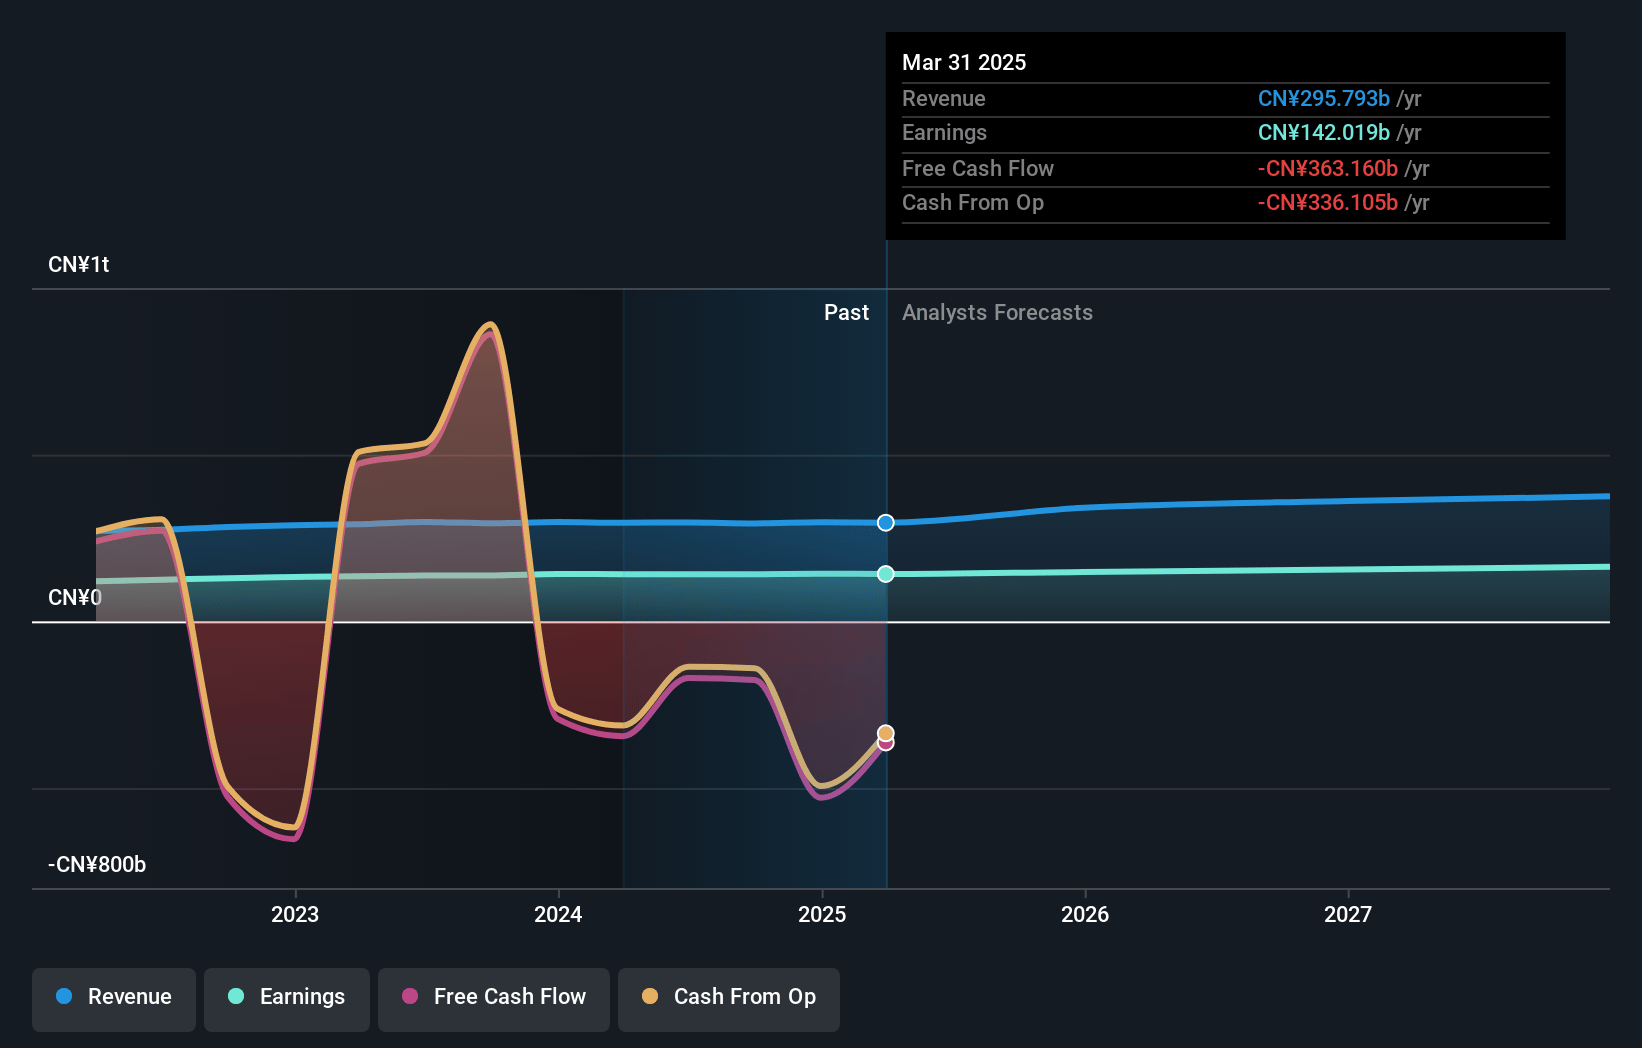Click the Revenue row label in tooltip

944,99
